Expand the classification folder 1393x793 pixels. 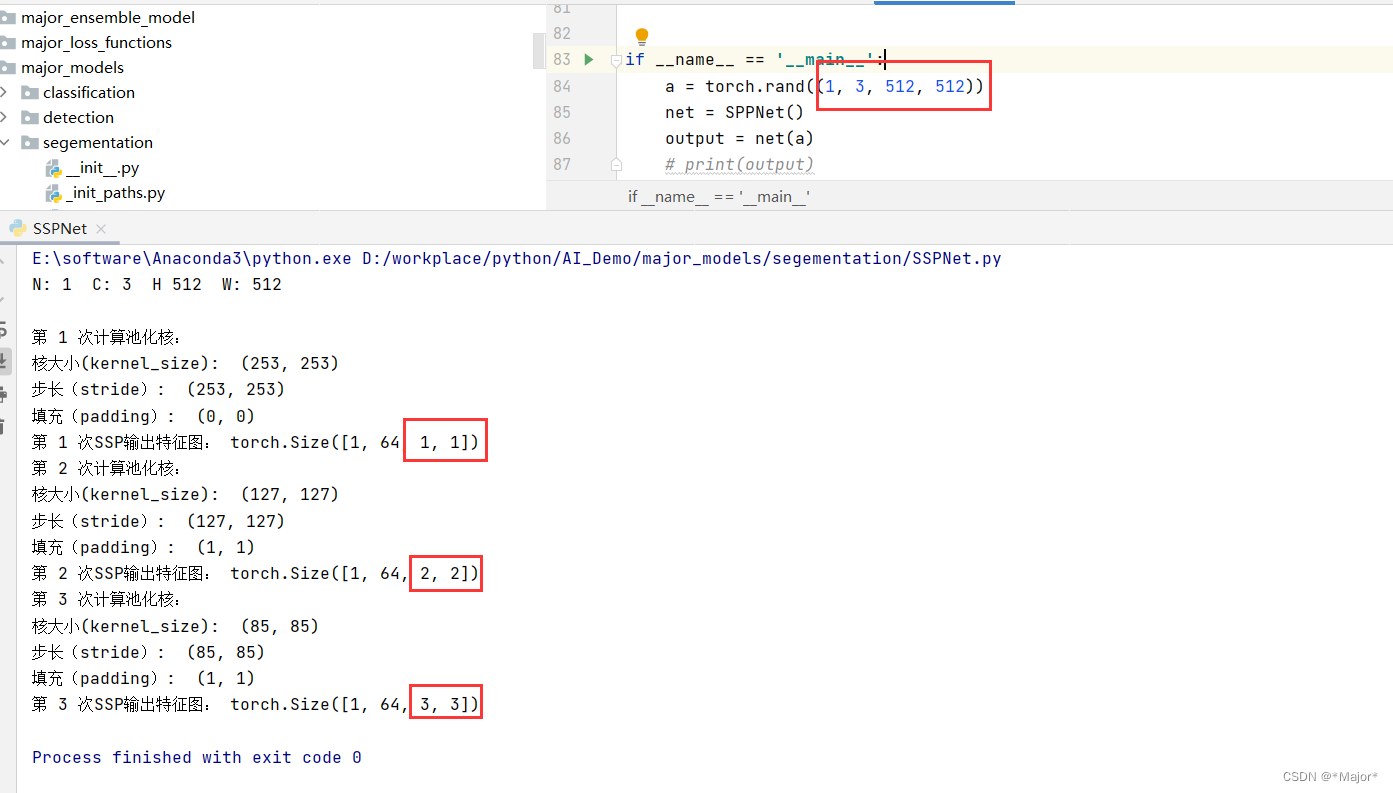pyautogui.click(x=4, y=93)
